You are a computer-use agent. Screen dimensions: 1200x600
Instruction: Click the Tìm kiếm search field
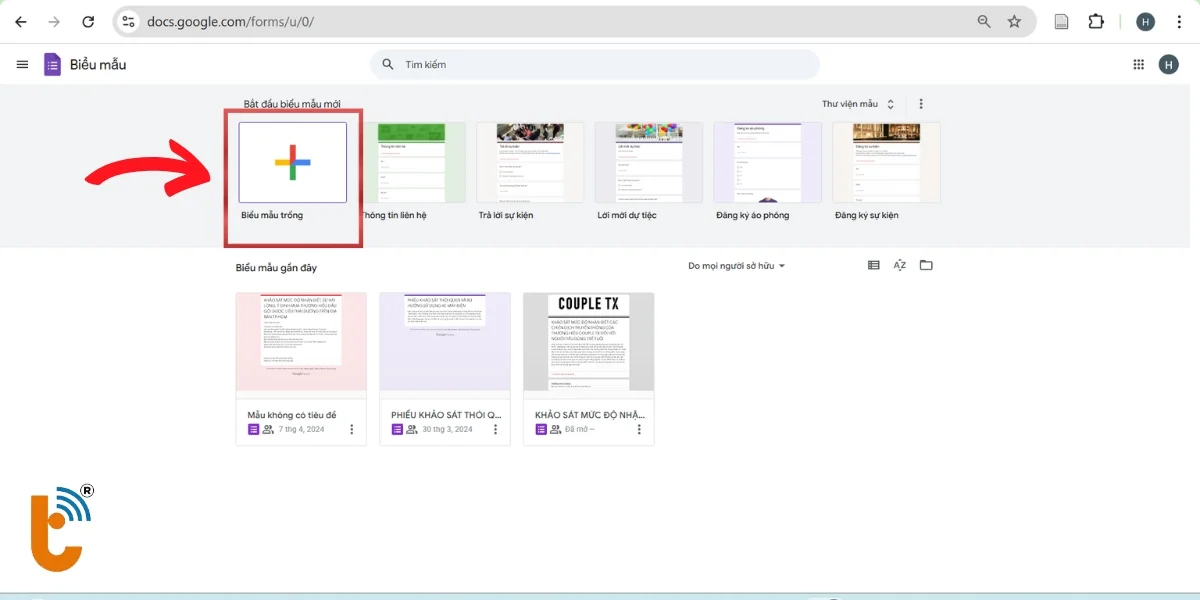point(600,65)
